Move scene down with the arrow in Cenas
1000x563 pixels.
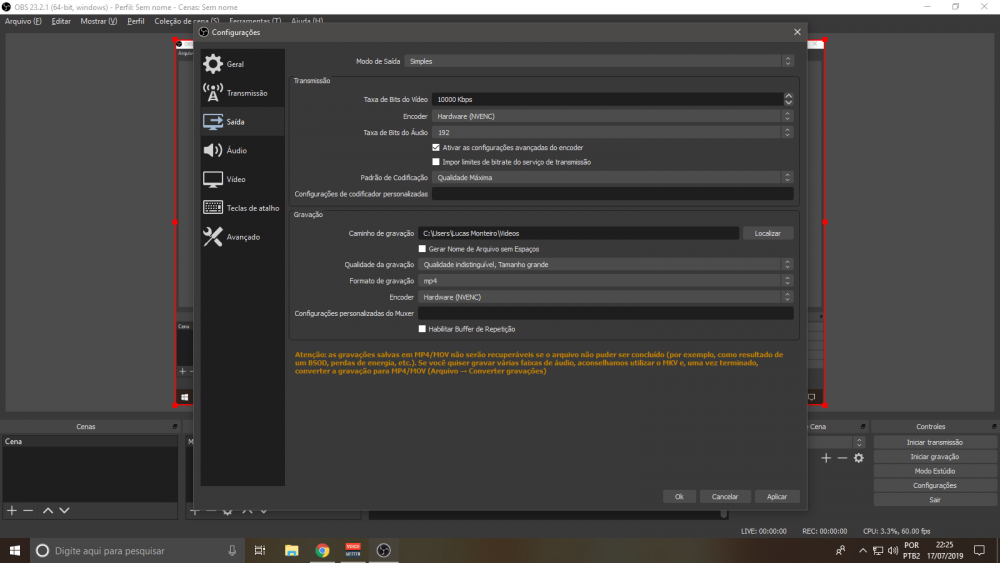[64, 510]
